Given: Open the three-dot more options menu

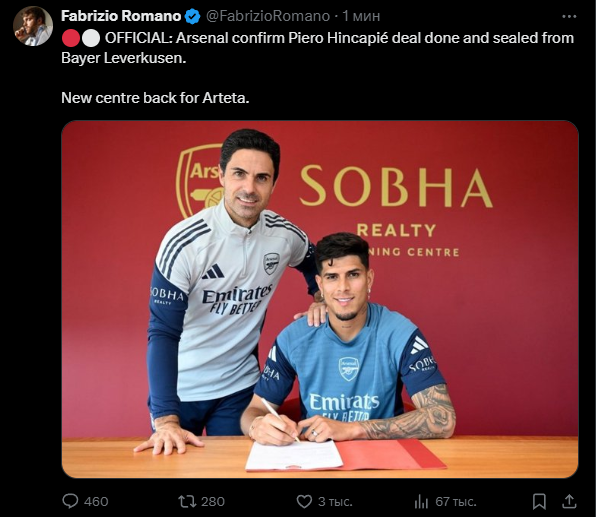Looking at the screenshot, I should point(569,16).
